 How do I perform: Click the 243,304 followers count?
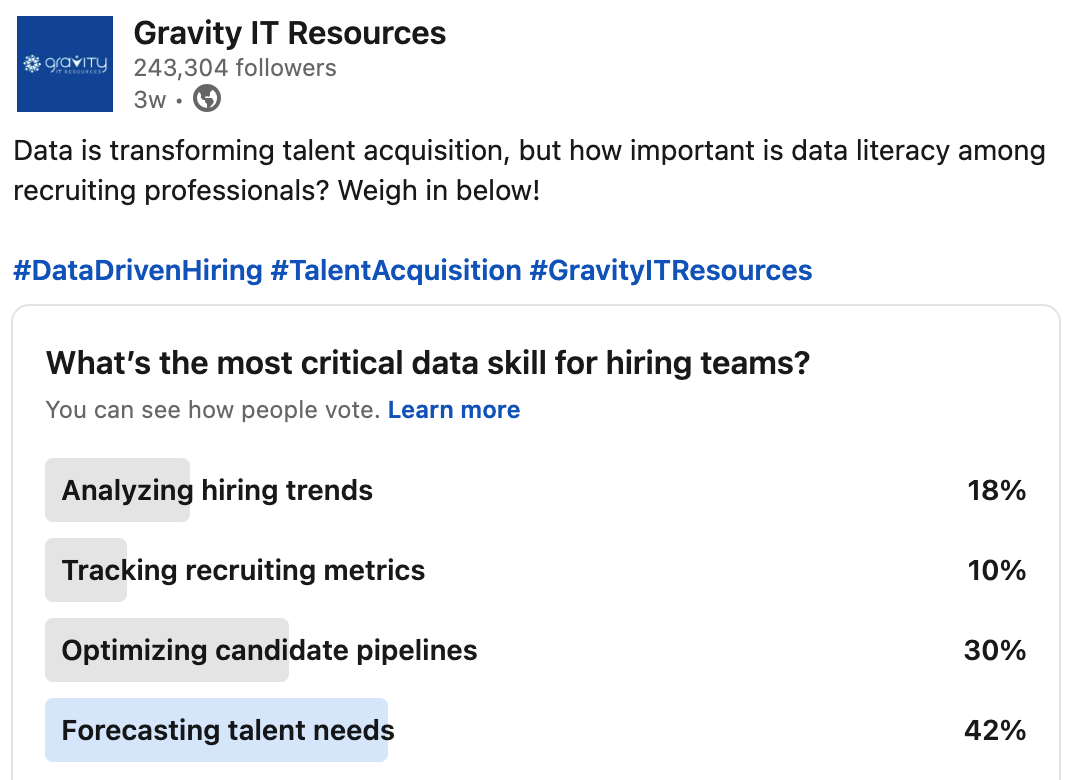pyautogui.click(x=235, y=68)
